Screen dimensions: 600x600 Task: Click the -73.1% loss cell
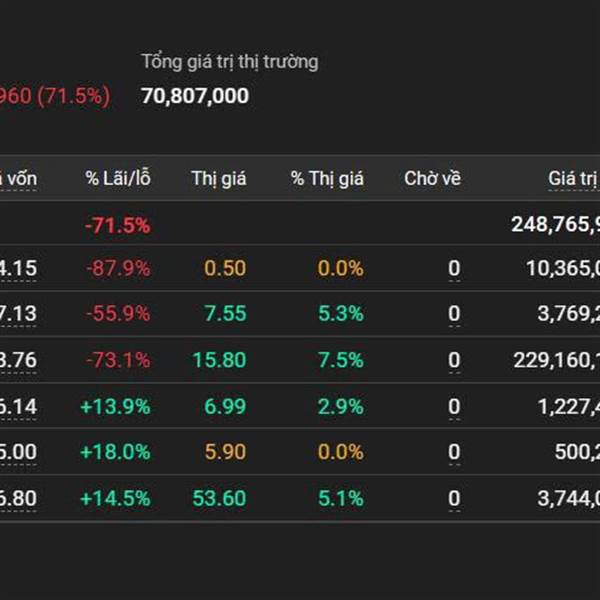117,360
